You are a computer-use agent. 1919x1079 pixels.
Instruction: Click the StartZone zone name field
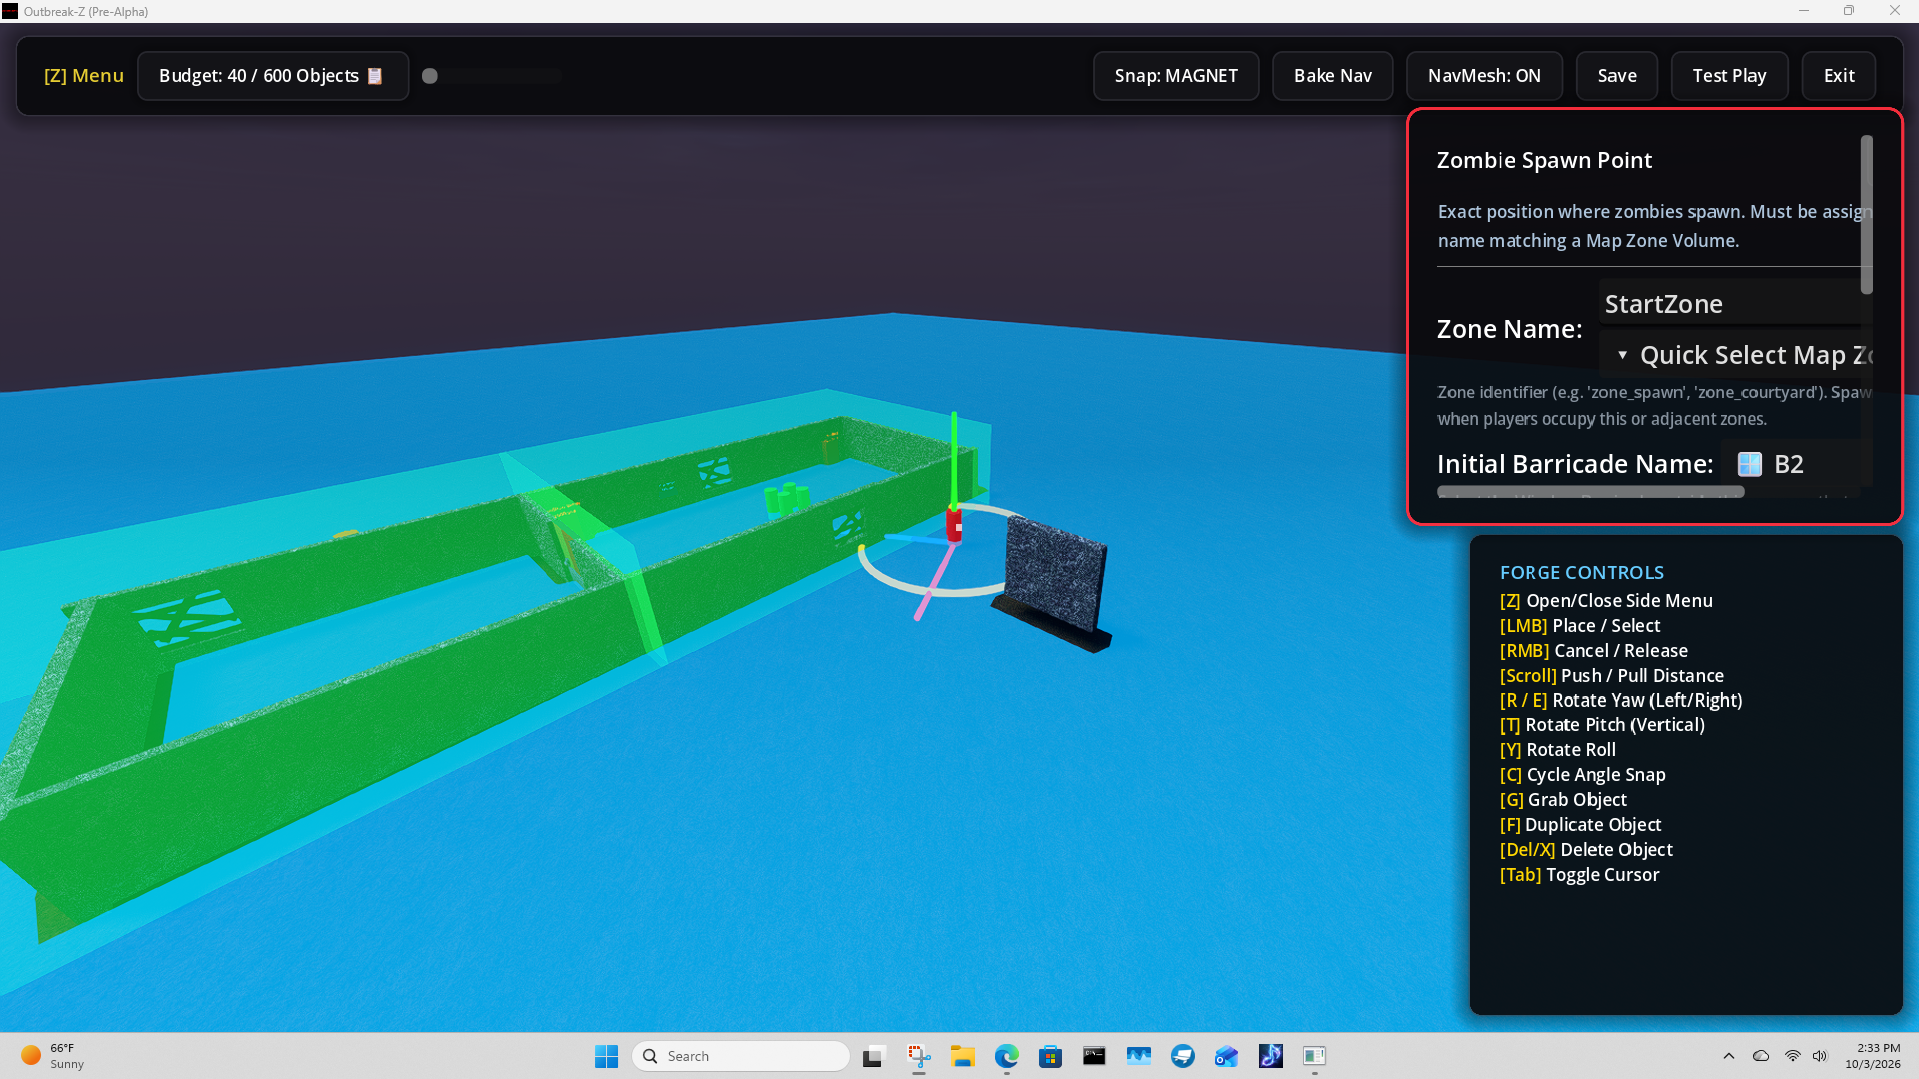pos(1730,303)
